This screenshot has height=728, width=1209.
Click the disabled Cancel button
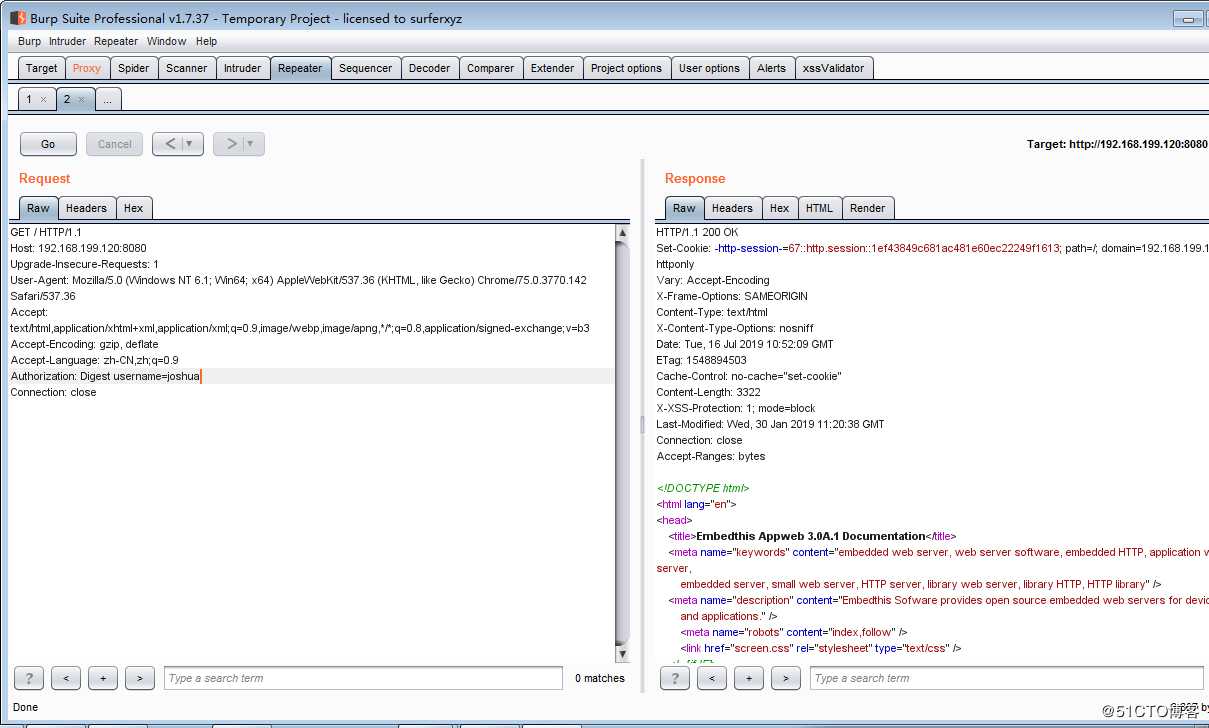coord(115,144)
